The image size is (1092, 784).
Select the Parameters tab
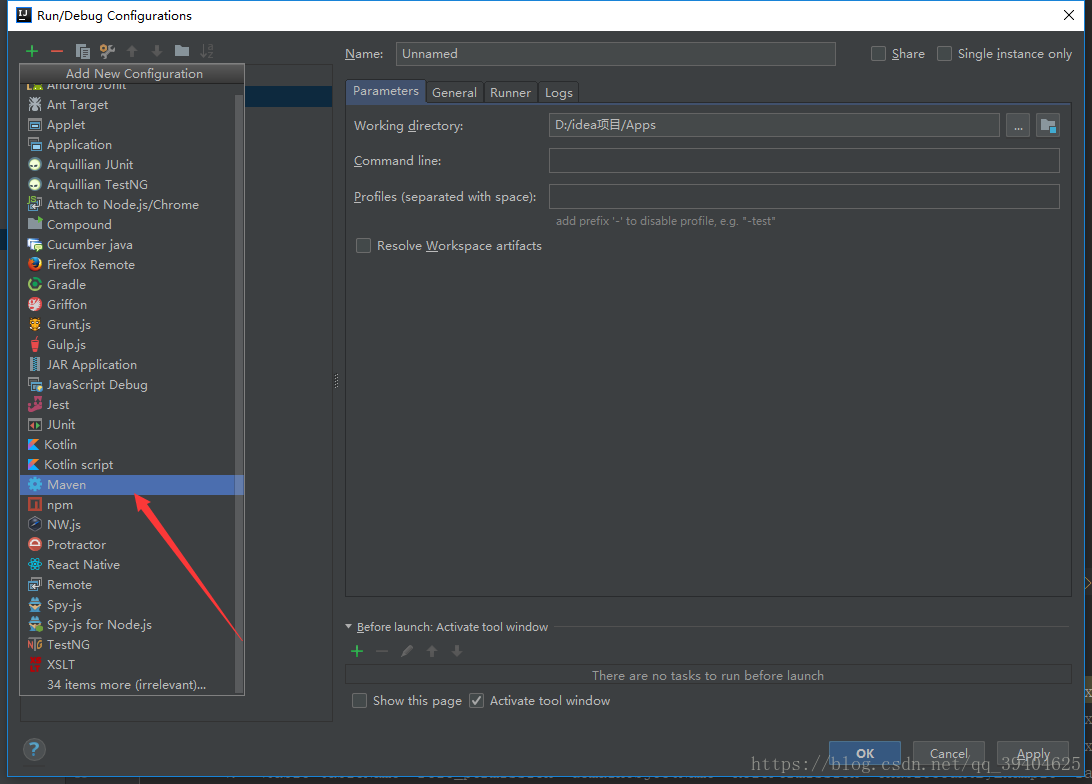pos(385,91)
